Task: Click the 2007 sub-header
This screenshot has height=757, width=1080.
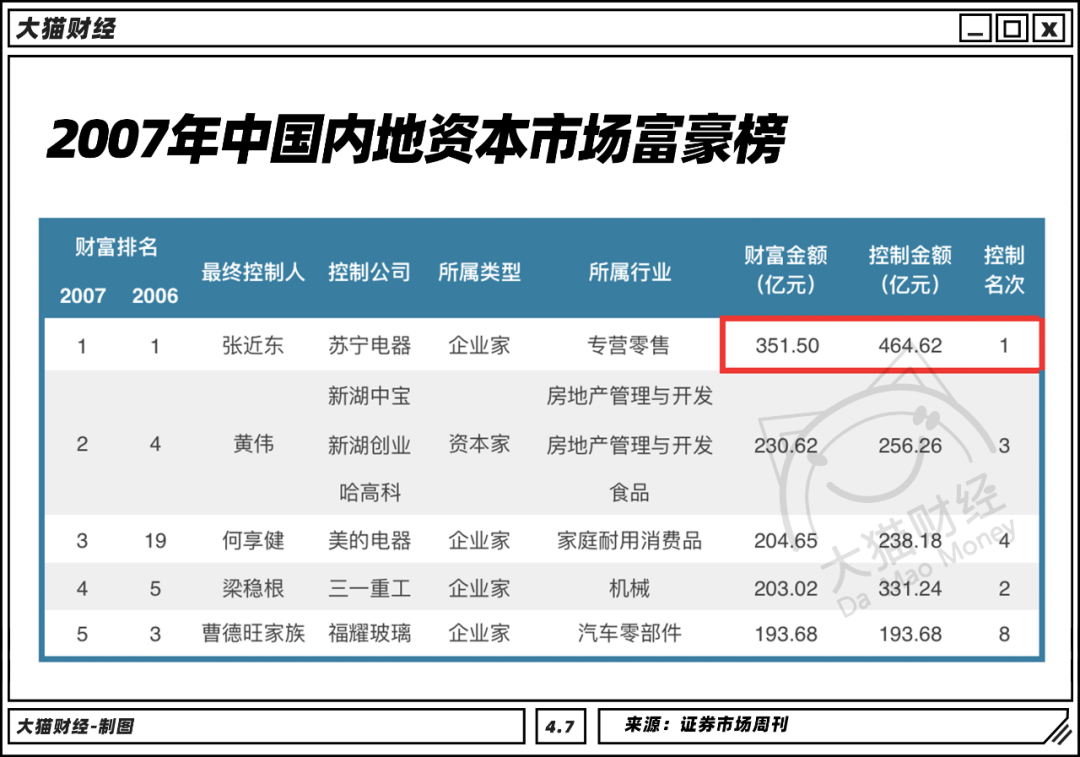Action: (83, 295)
